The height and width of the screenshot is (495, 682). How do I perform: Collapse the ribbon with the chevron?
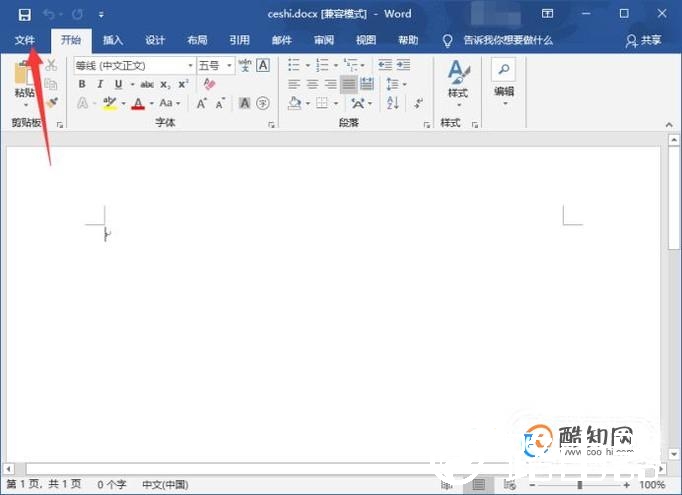coord(669,125)
